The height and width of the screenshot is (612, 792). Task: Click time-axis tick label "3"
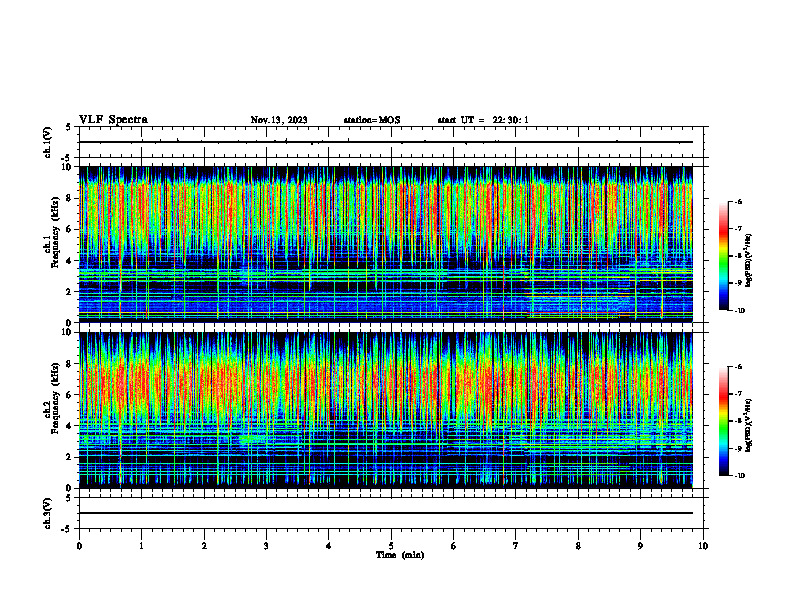[266, 546]
